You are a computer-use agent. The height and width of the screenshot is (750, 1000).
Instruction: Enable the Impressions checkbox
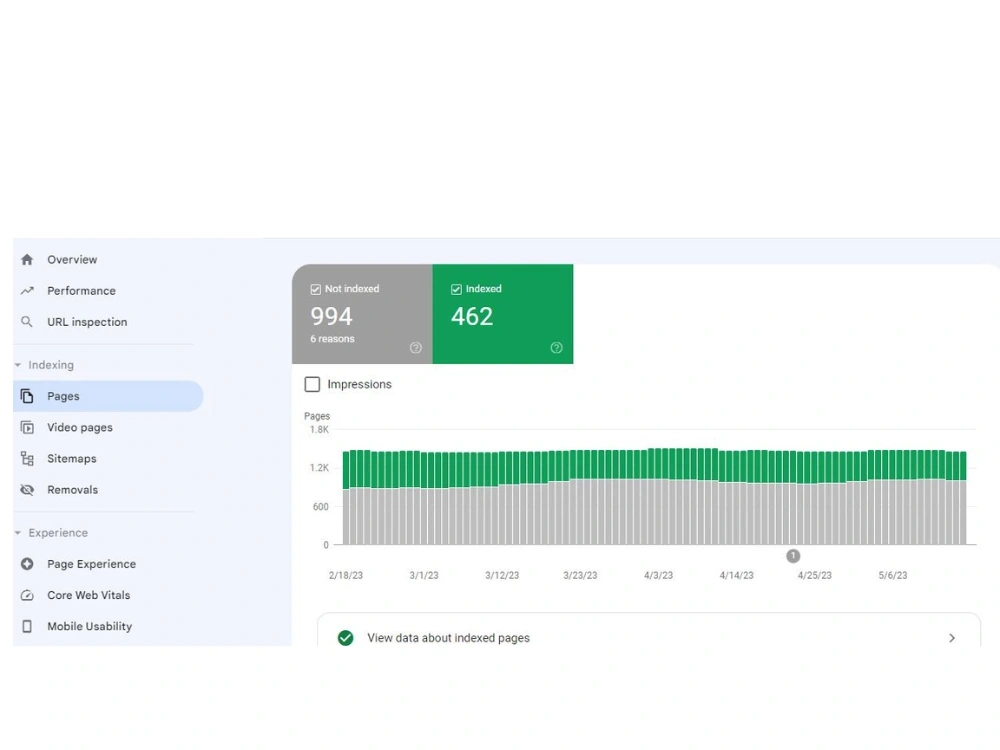(x=312, y=384)
